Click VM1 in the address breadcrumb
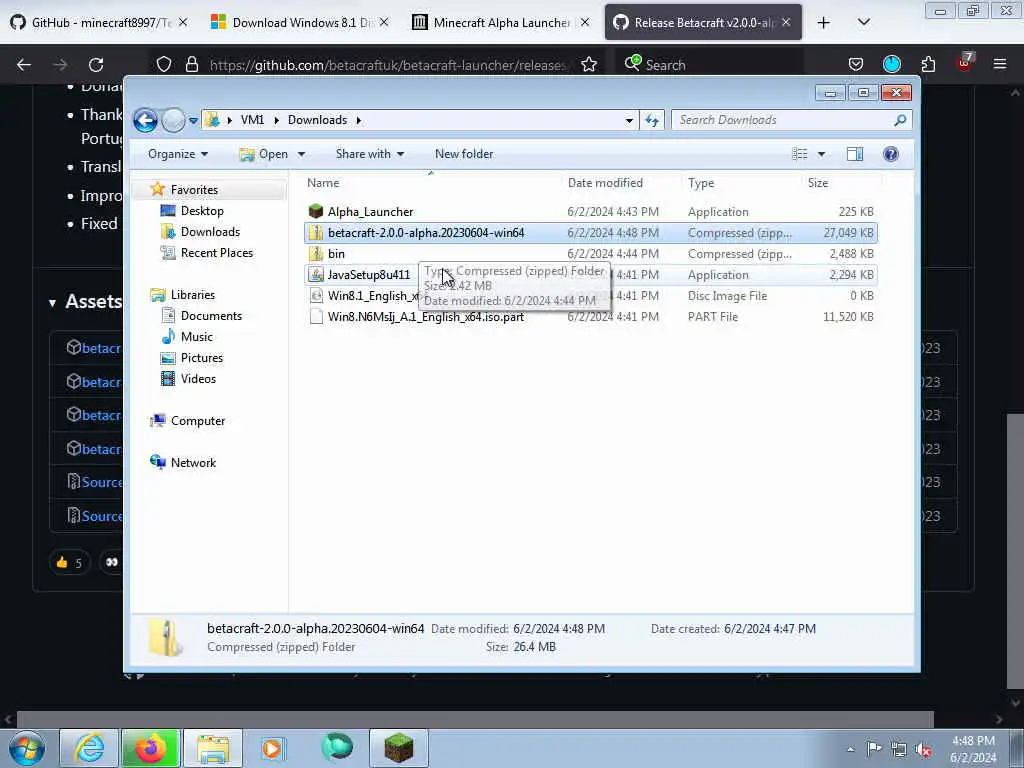1024x768 pixels. point(252,120)
